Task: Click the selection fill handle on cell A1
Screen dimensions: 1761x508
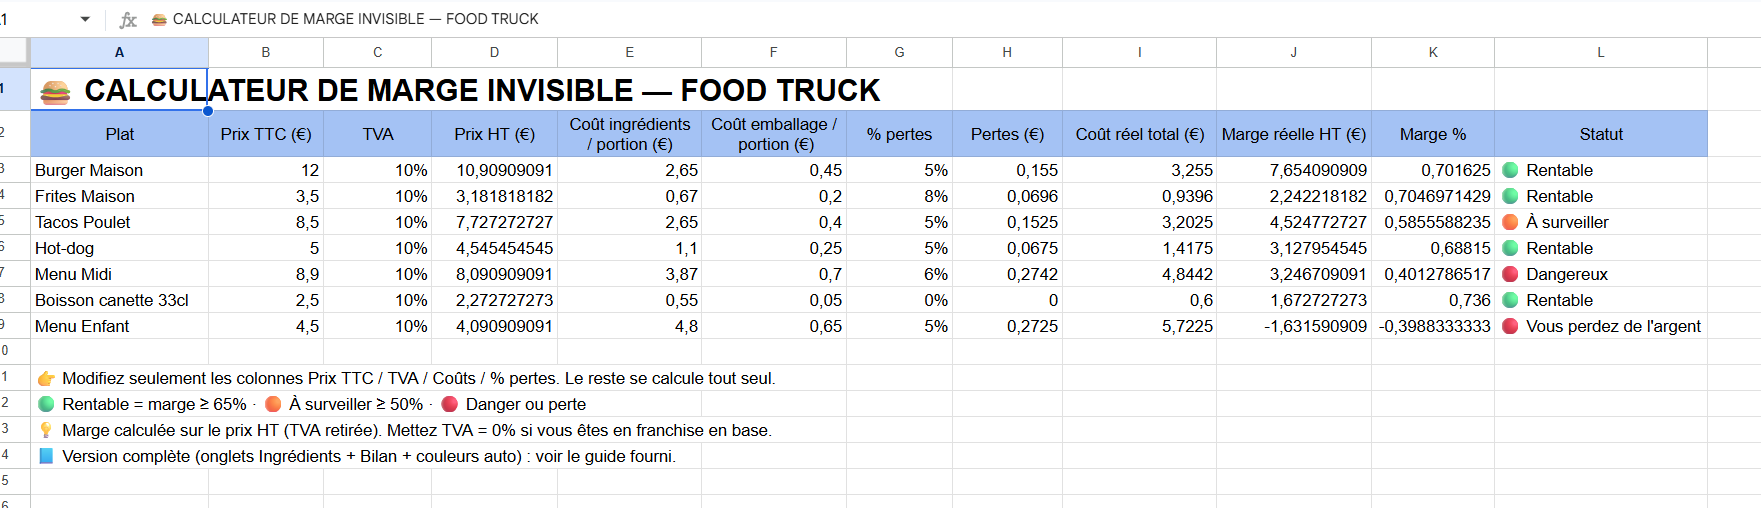Action: click(x=208, y=111)
